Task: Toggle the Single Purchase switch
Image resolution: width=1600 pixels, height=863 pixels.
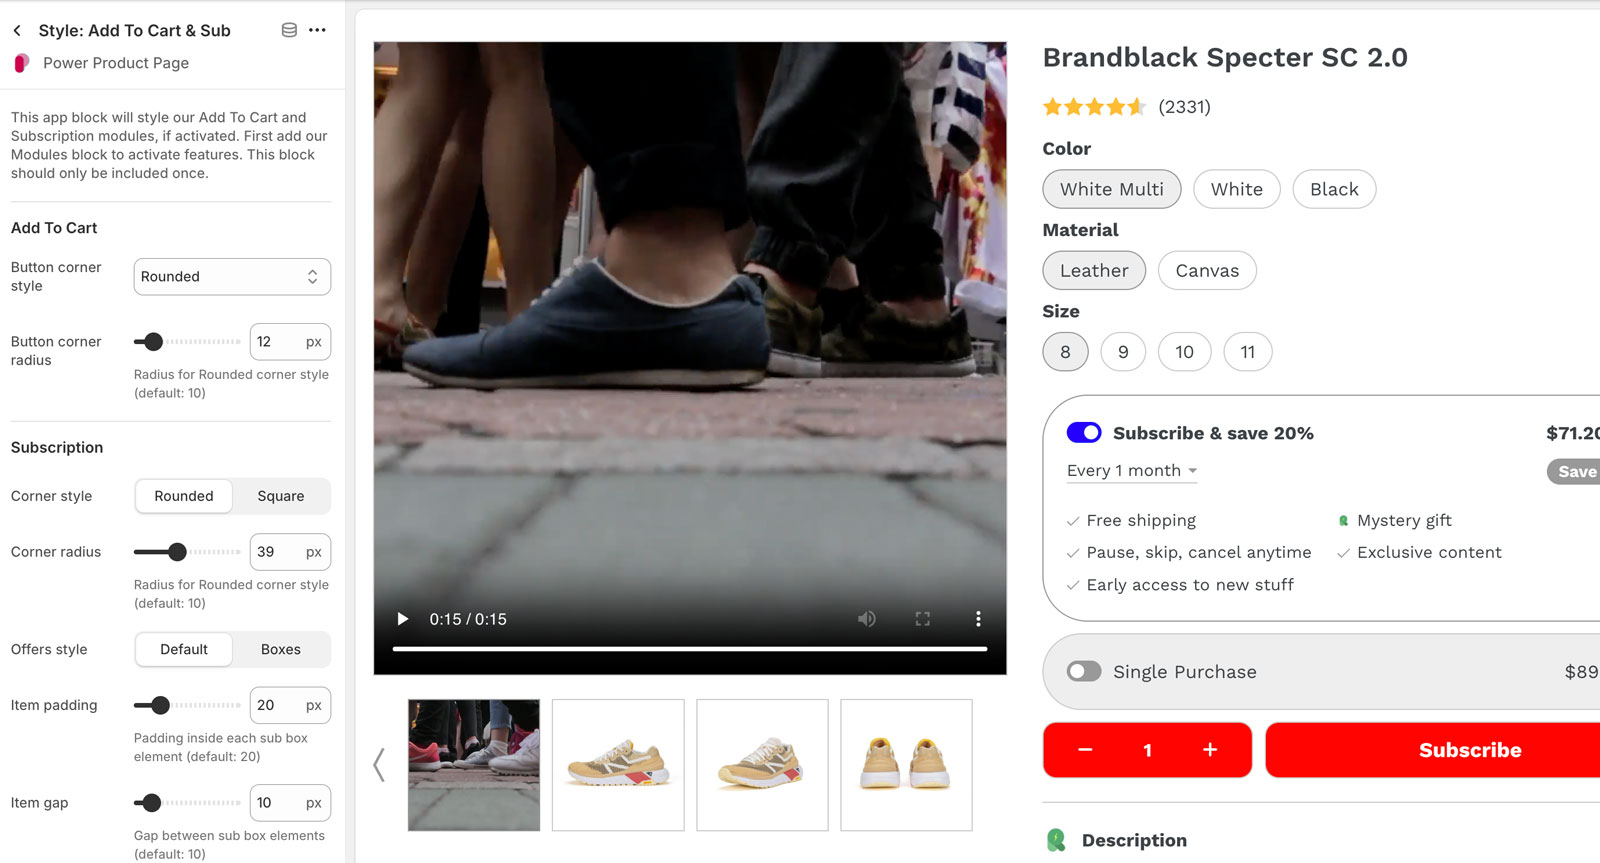Action: click(1084, 672)
